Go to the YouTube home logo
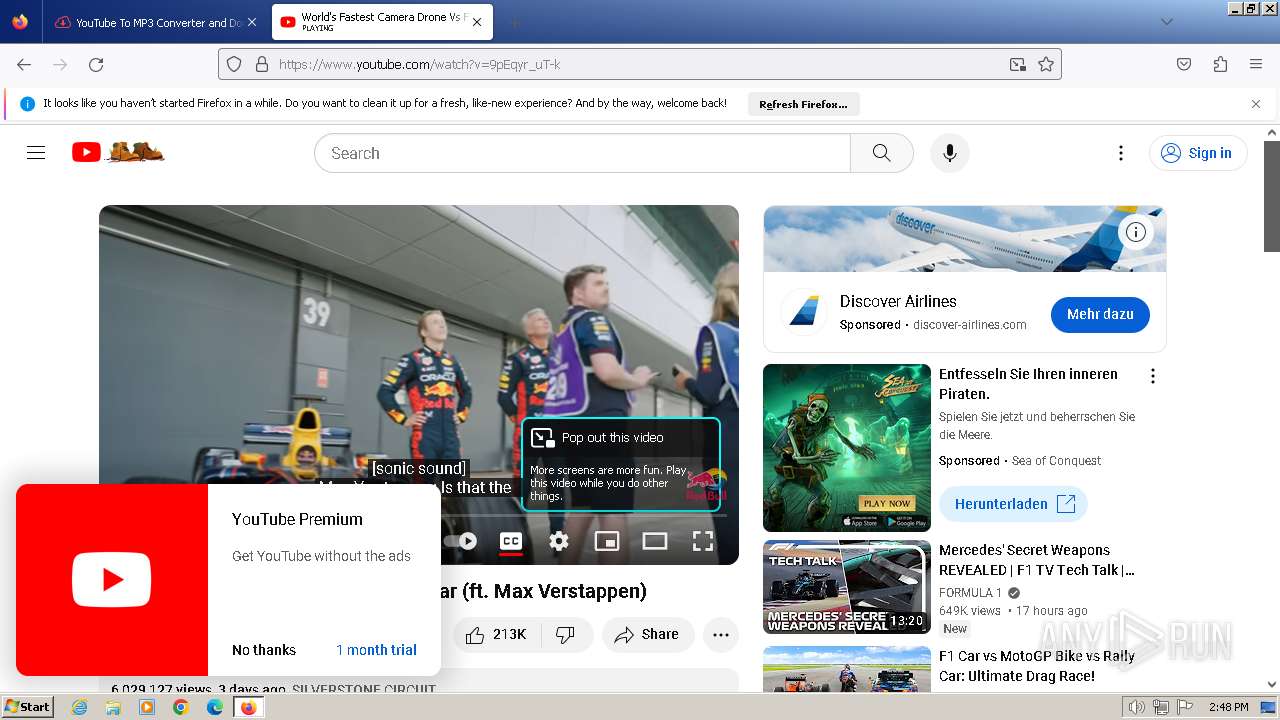This screenshot has width=1280, height=720. click(117, 152)
